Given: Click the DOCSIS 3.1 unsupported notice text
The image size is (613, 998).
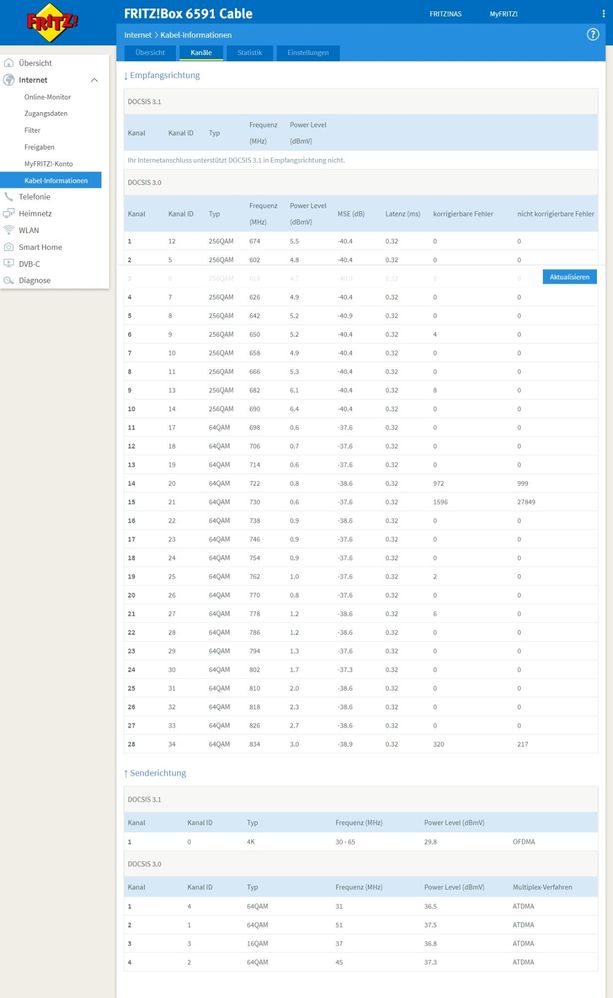Looking at the screenshot, I should coord(236,160).
